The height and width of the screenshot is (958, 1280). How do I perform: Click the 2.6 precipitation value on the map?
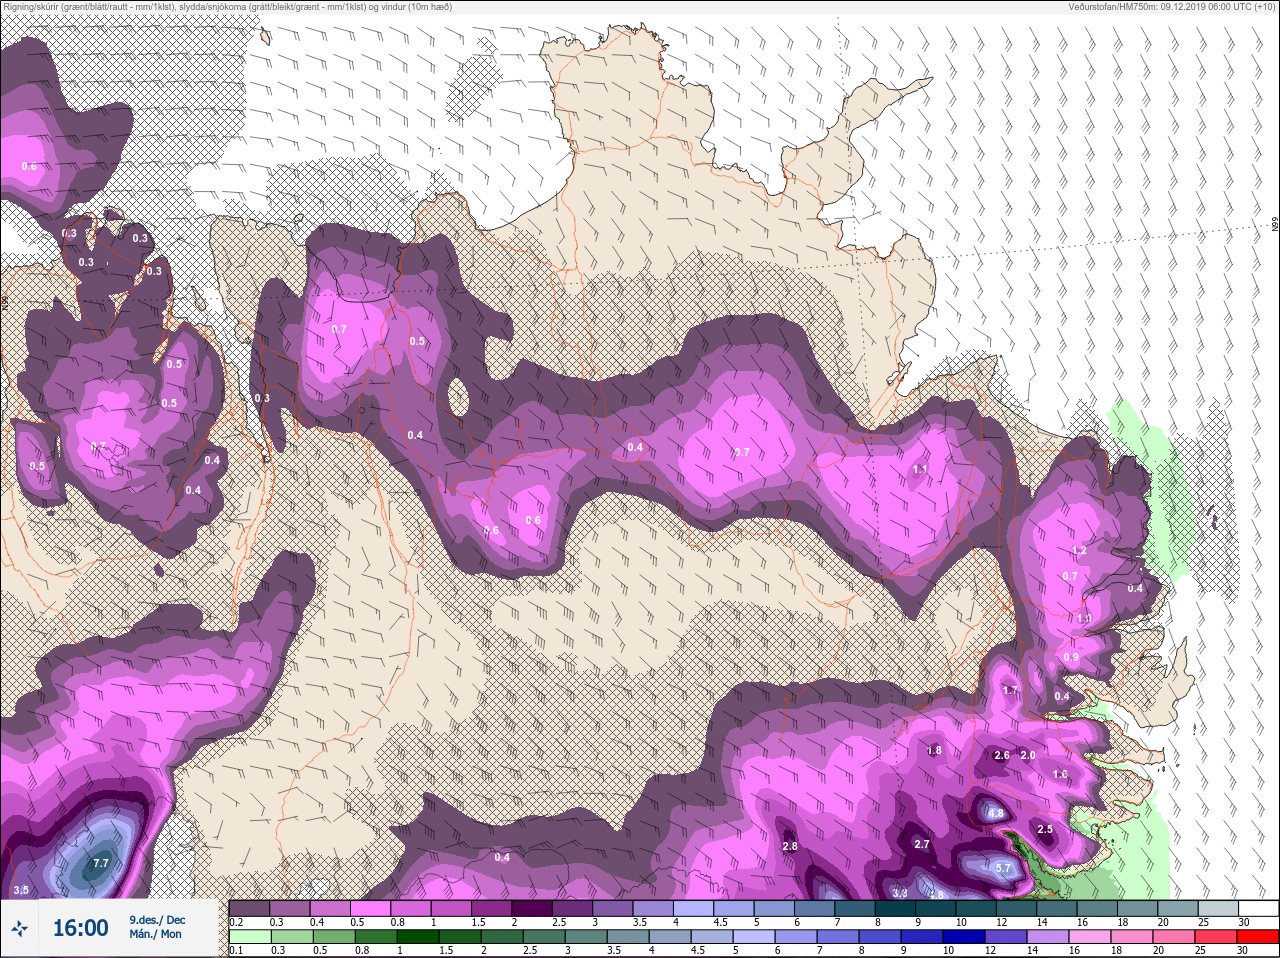pyautogui.click(x=1002, y=756)
